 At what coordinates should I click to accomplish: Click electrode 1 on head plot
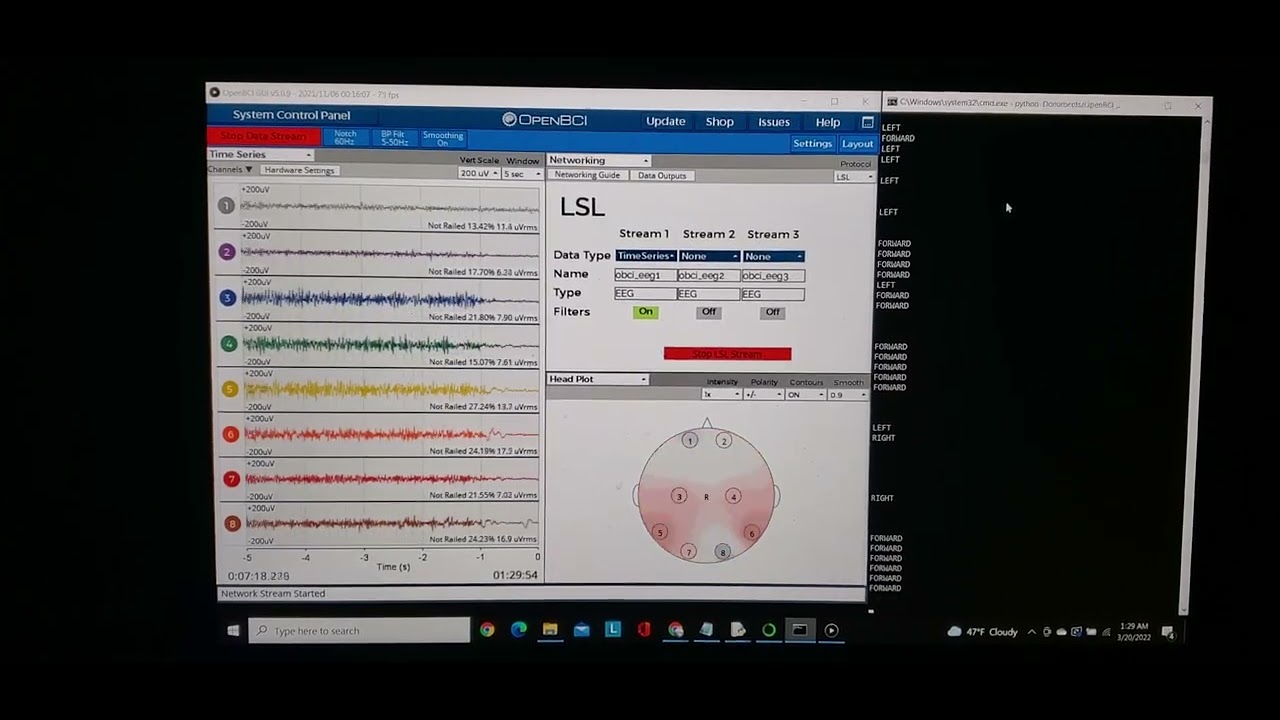point(689,440)
